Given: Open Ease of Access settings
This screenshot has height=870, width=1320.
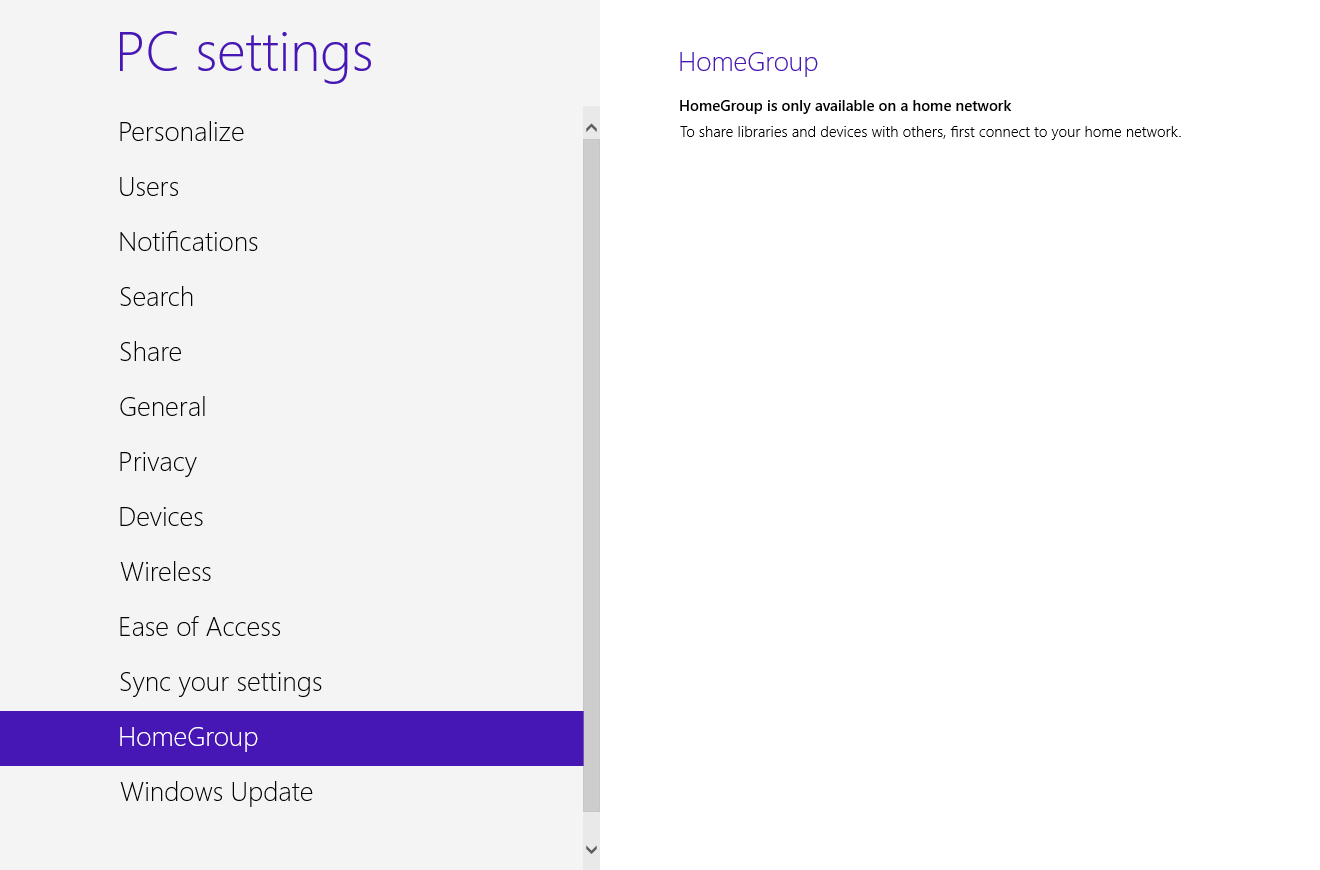Looking at the screenshot, I should click(x=291, y=627).
